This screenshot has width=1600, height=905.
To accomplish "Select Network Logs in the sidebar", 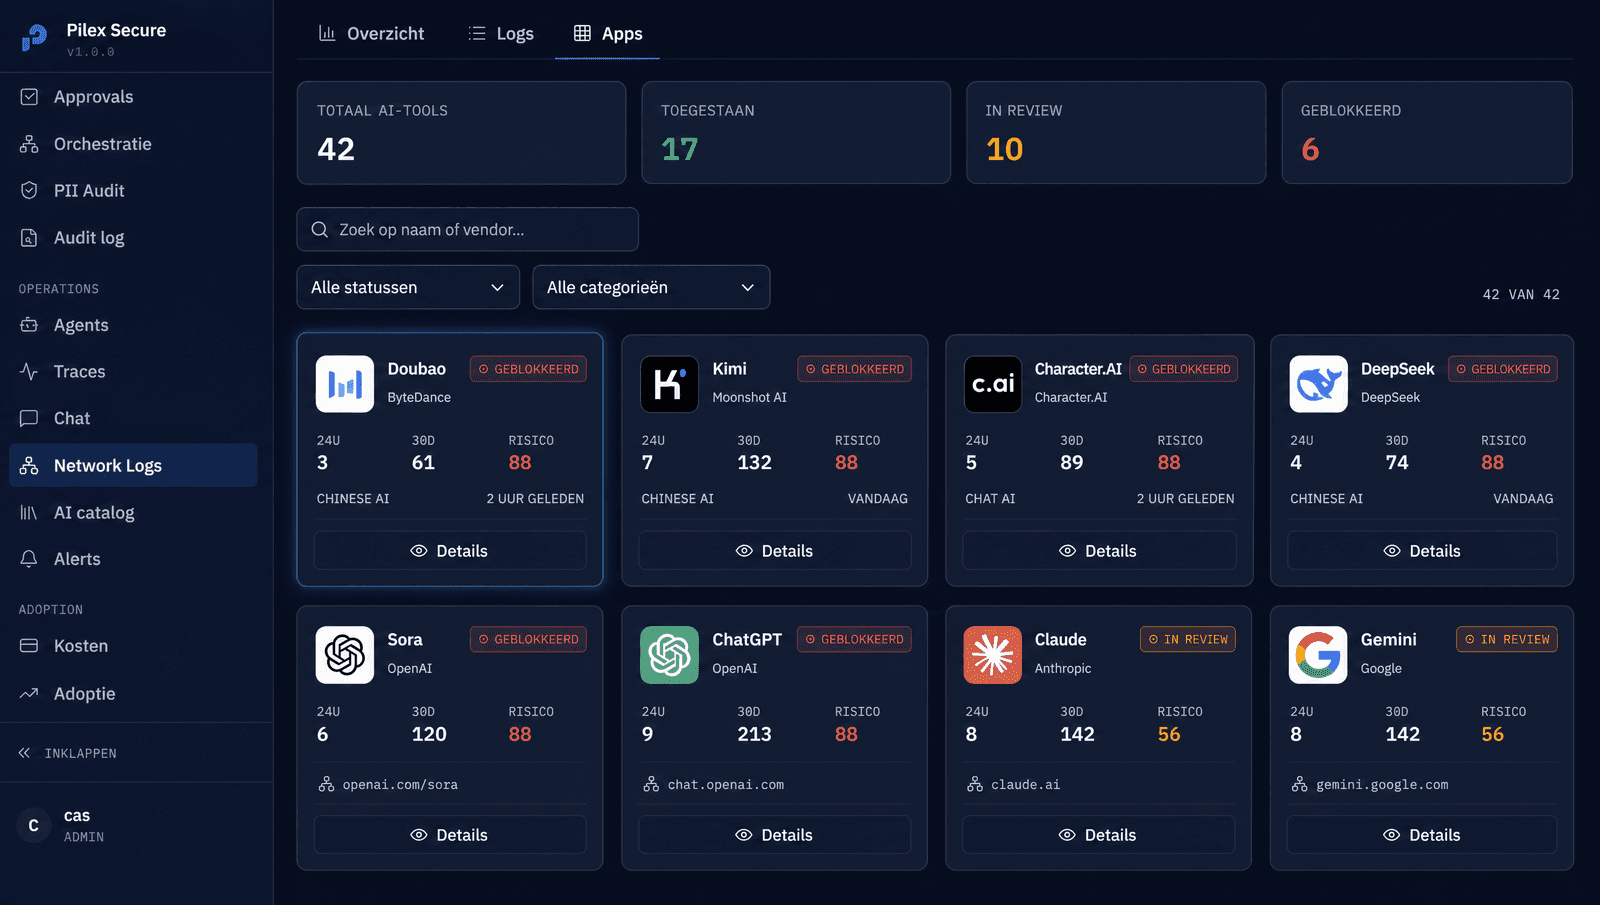I will pyautogui.click(x=133, y=465).
